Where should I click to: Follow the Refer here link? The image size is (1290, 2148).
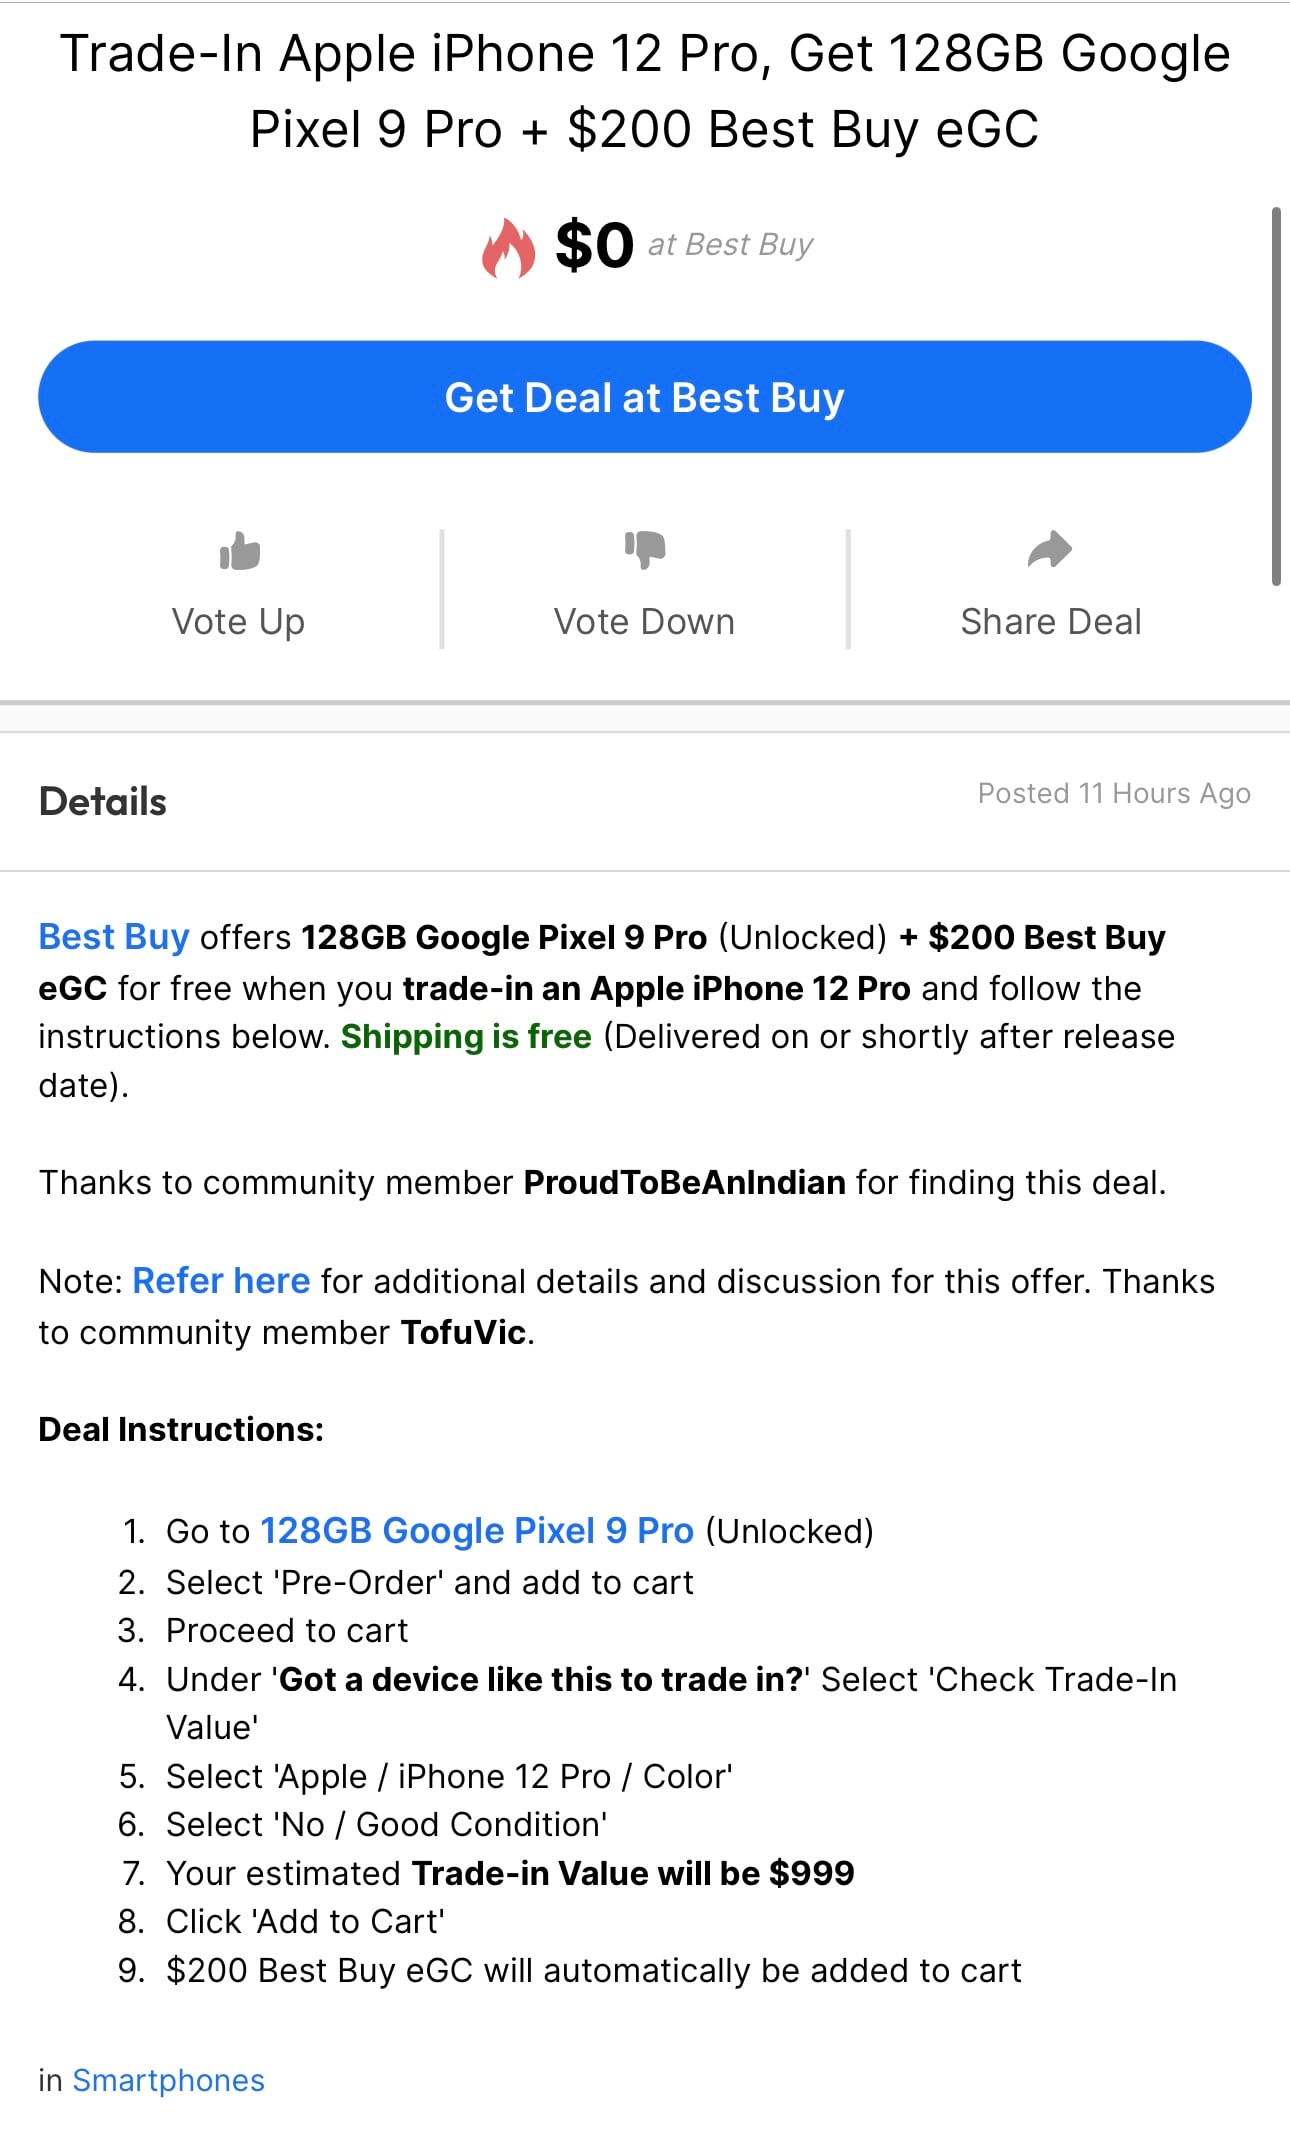click(x=221, y=1281)
